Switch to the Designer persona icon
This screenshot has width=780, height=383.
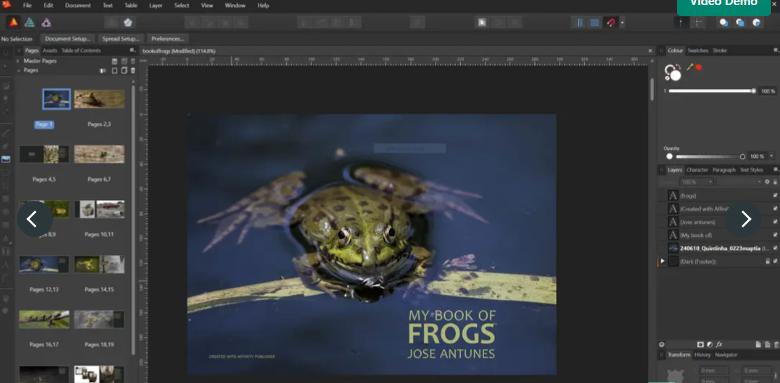tap(30, 22)
